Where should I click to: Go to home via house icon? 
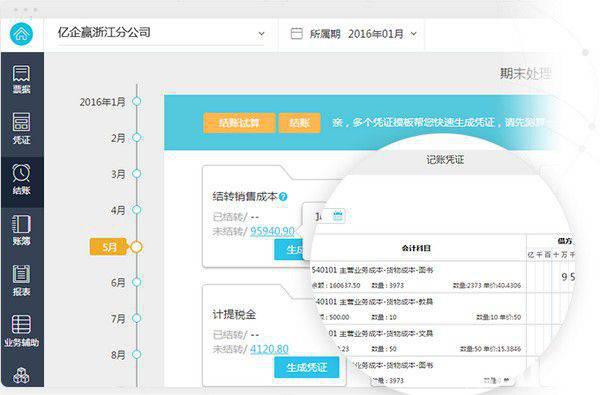pos(21,34)
